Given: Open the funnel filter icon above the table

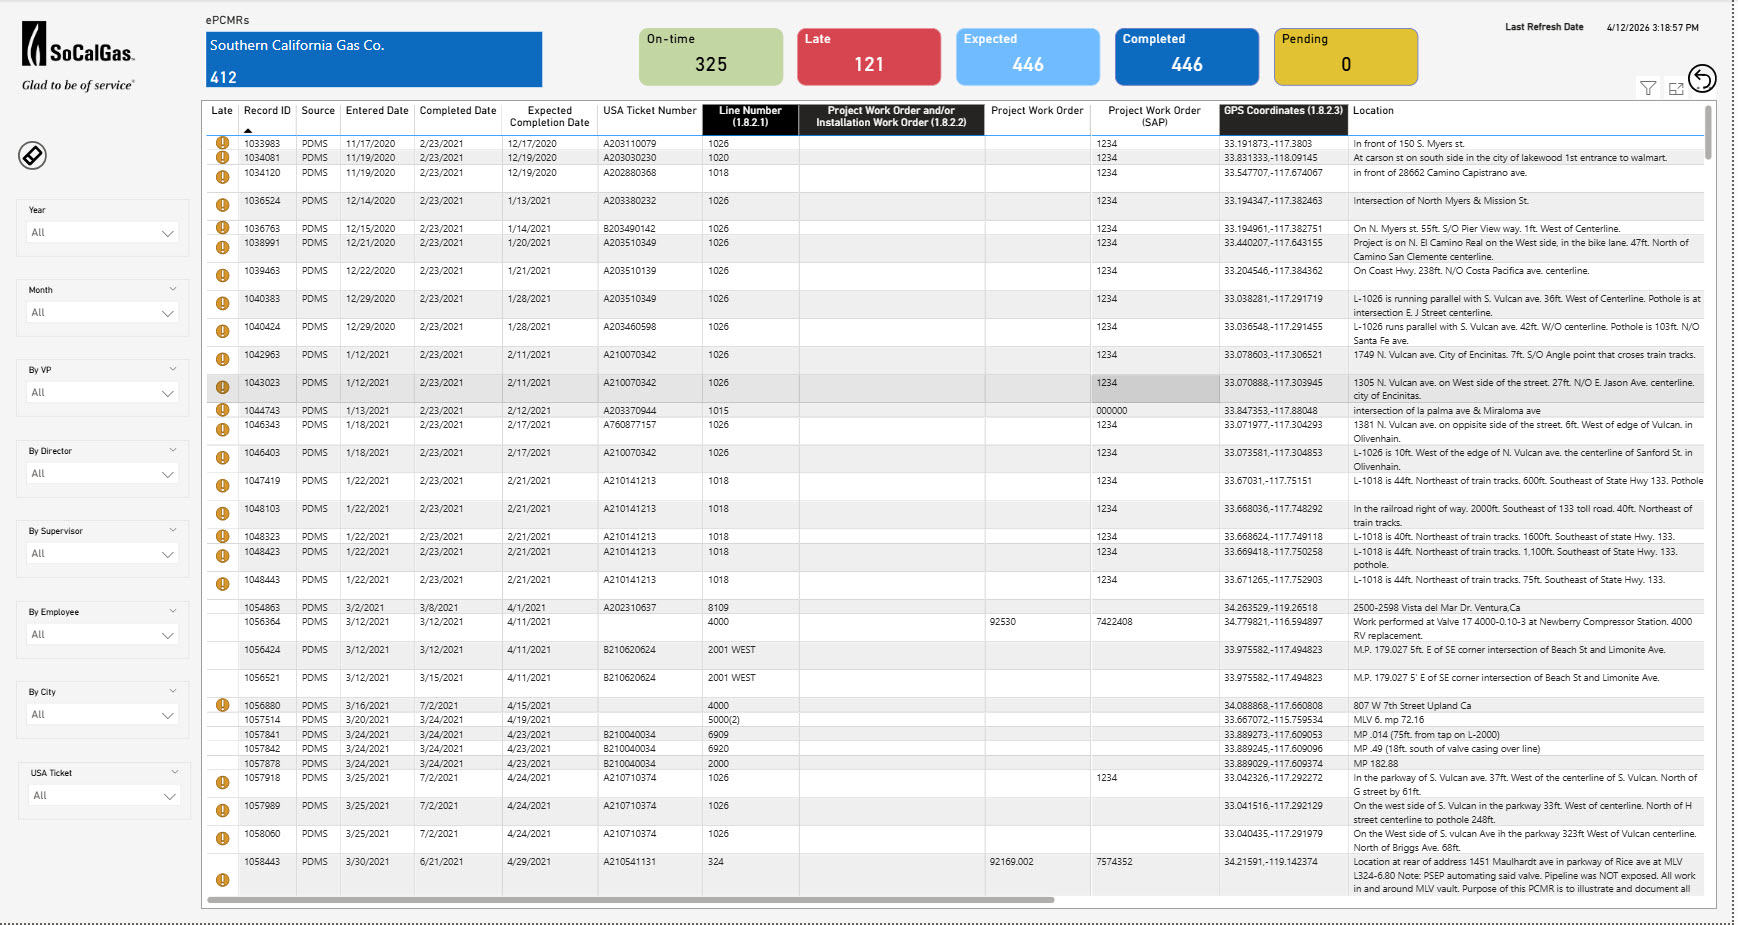Looking at the screenshot, I should 1648,89.
